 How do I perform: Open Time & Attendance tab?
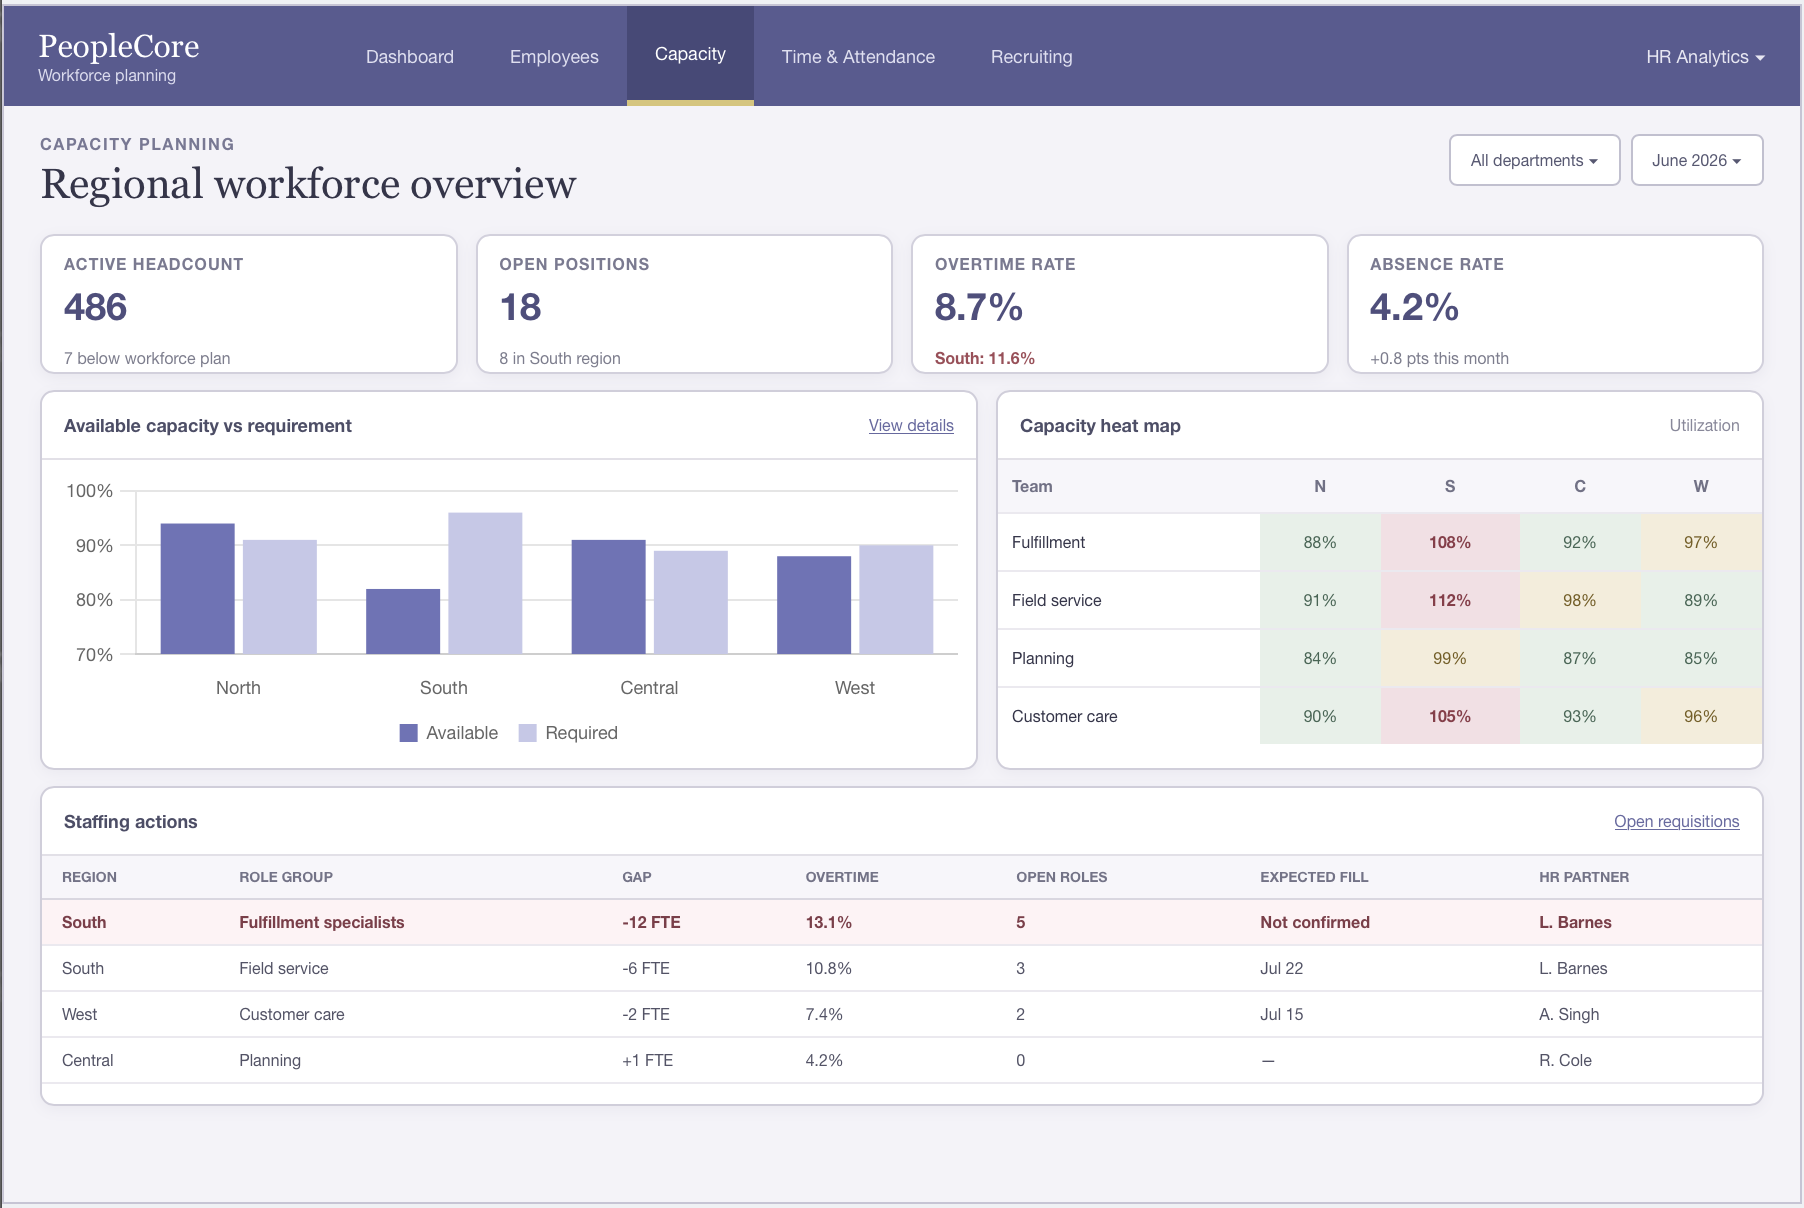(858, 57)
